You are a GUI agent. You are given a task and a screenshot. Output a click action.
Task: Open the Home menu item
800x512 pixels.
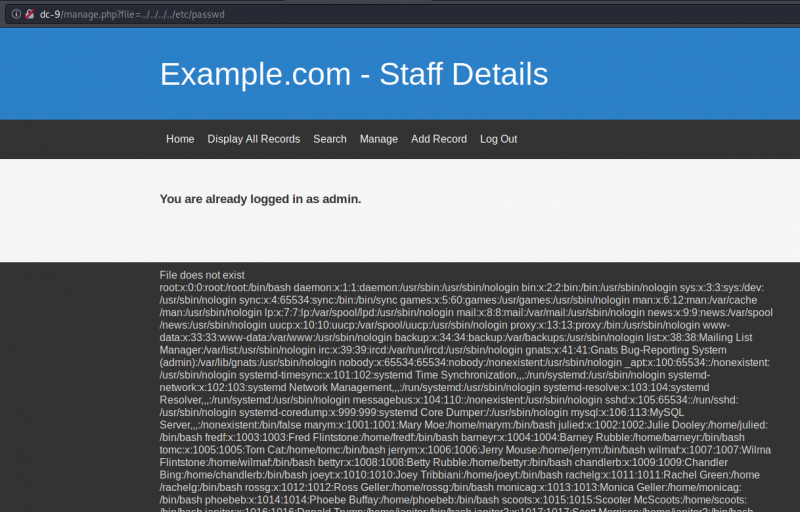point(180,139)
